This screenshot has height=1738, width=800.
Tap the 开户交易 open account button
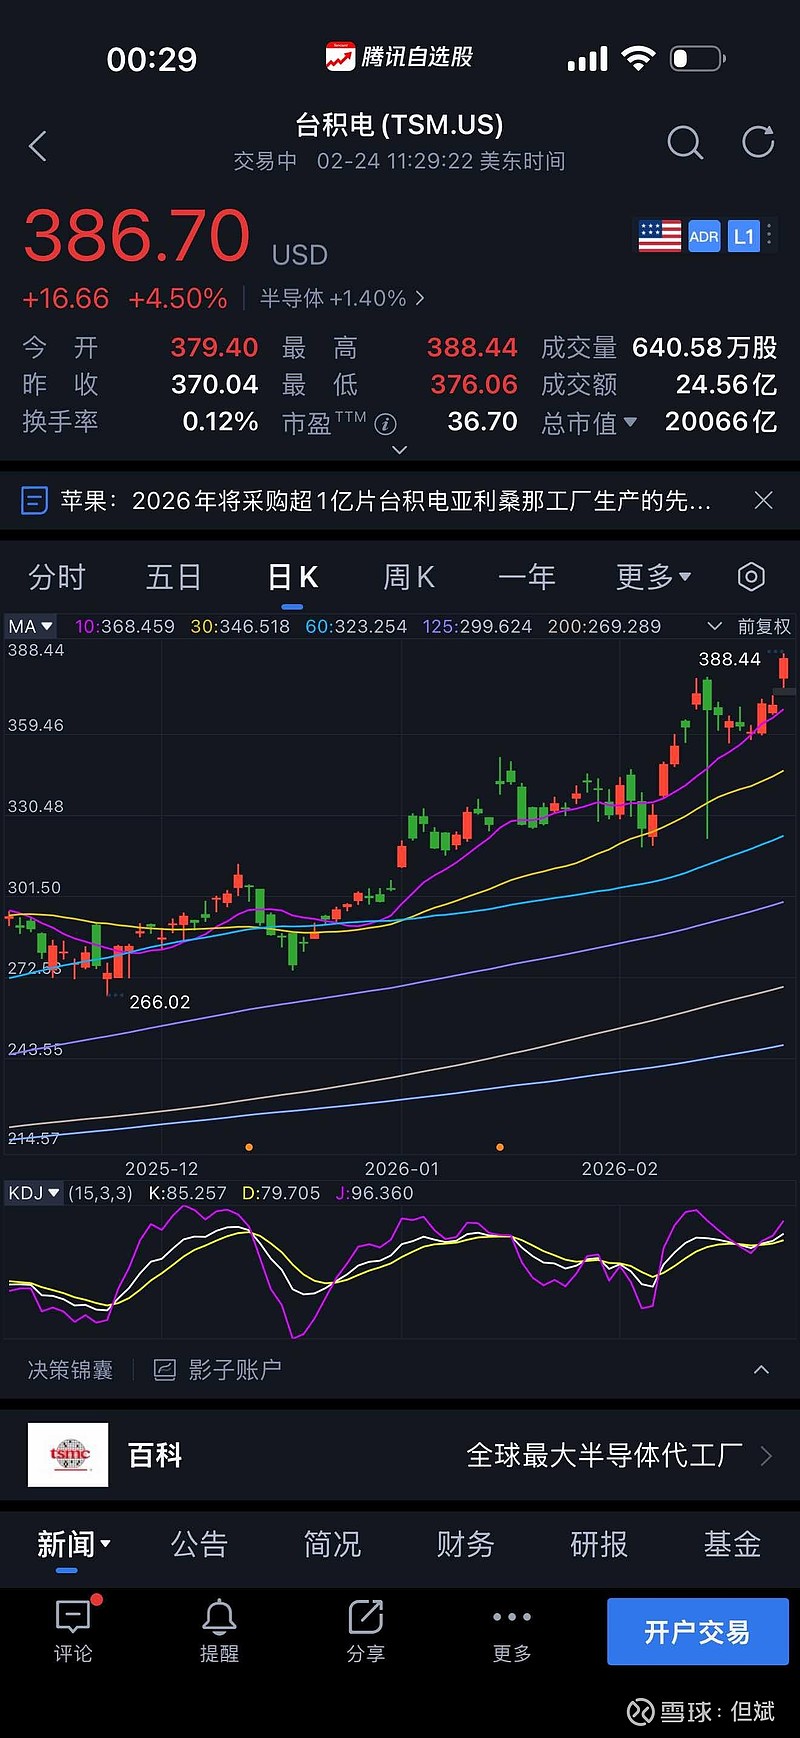coord(697,1632)
